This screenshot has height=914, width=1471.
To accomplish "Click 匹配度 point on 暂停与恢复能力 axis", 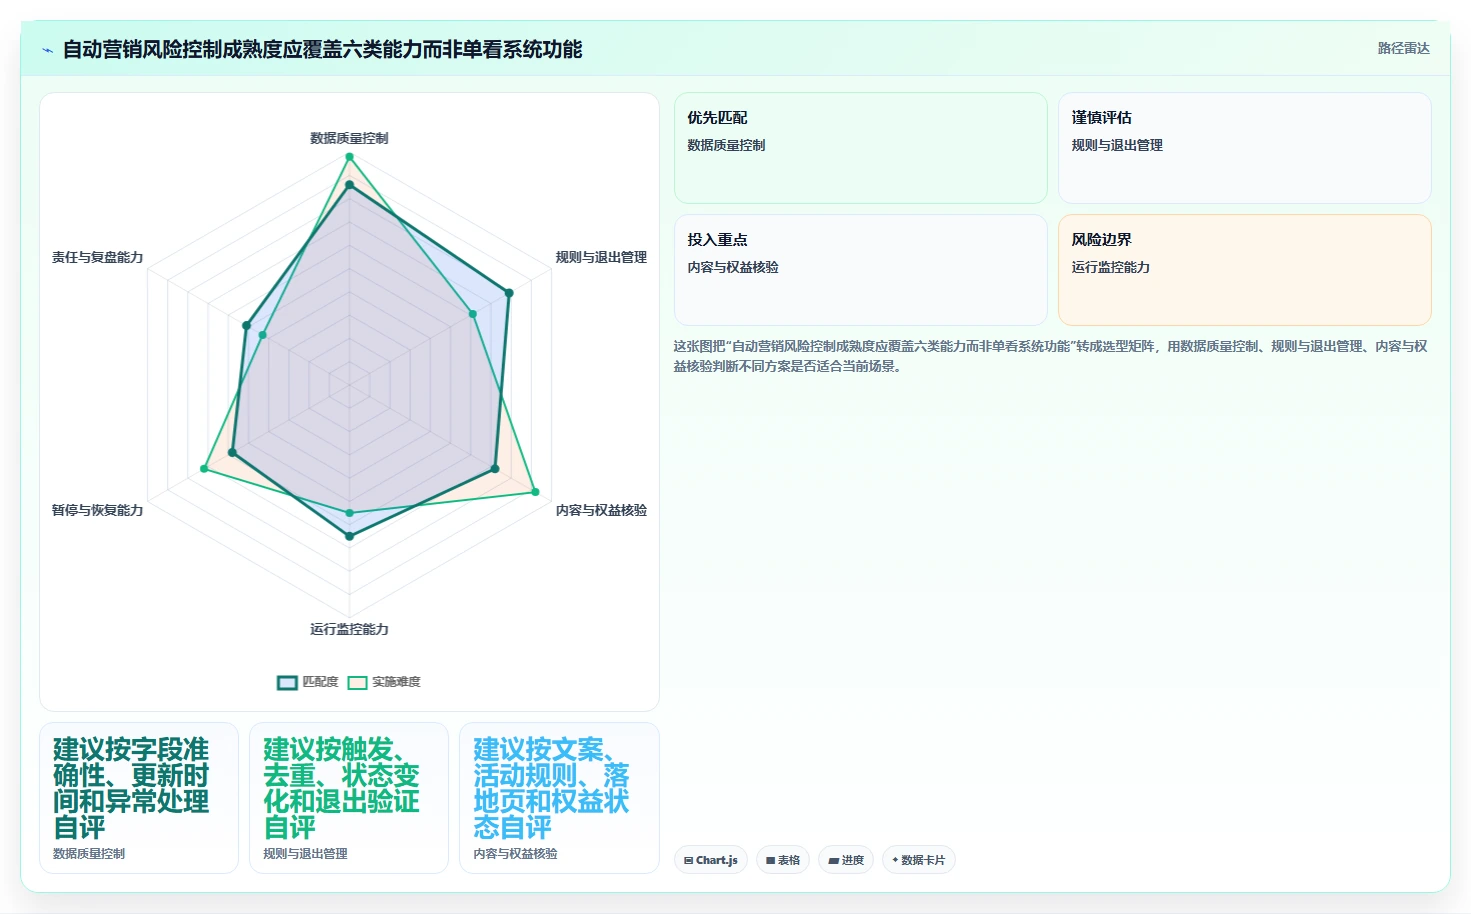I will tap(232, 453).
